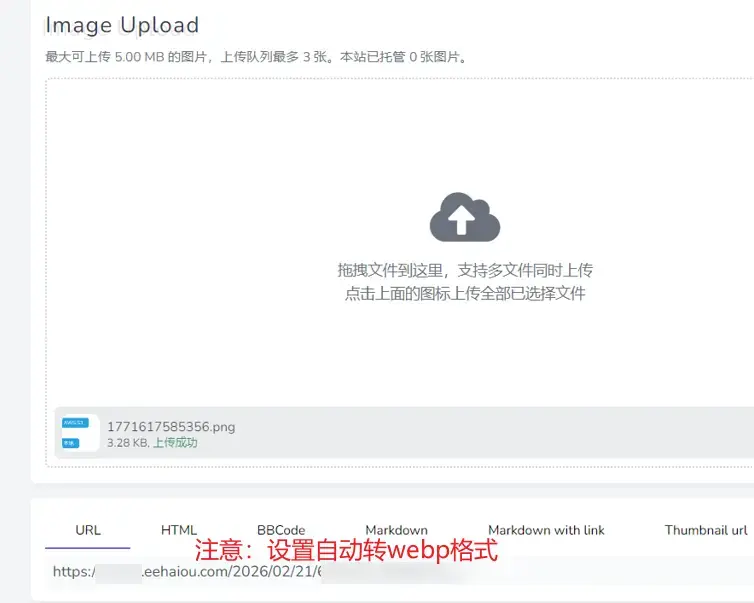Screen dimensions: 754x603
Task: Click the 1771617585356.png file thumbnail
Action: pos(75,433)
